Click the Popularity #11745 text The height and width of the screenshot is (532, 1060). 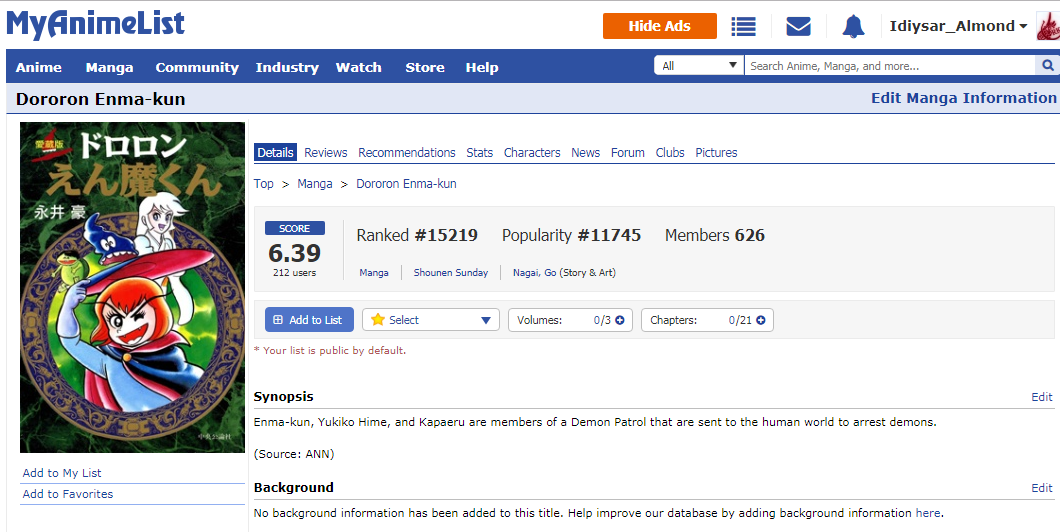tap(571, 235)
